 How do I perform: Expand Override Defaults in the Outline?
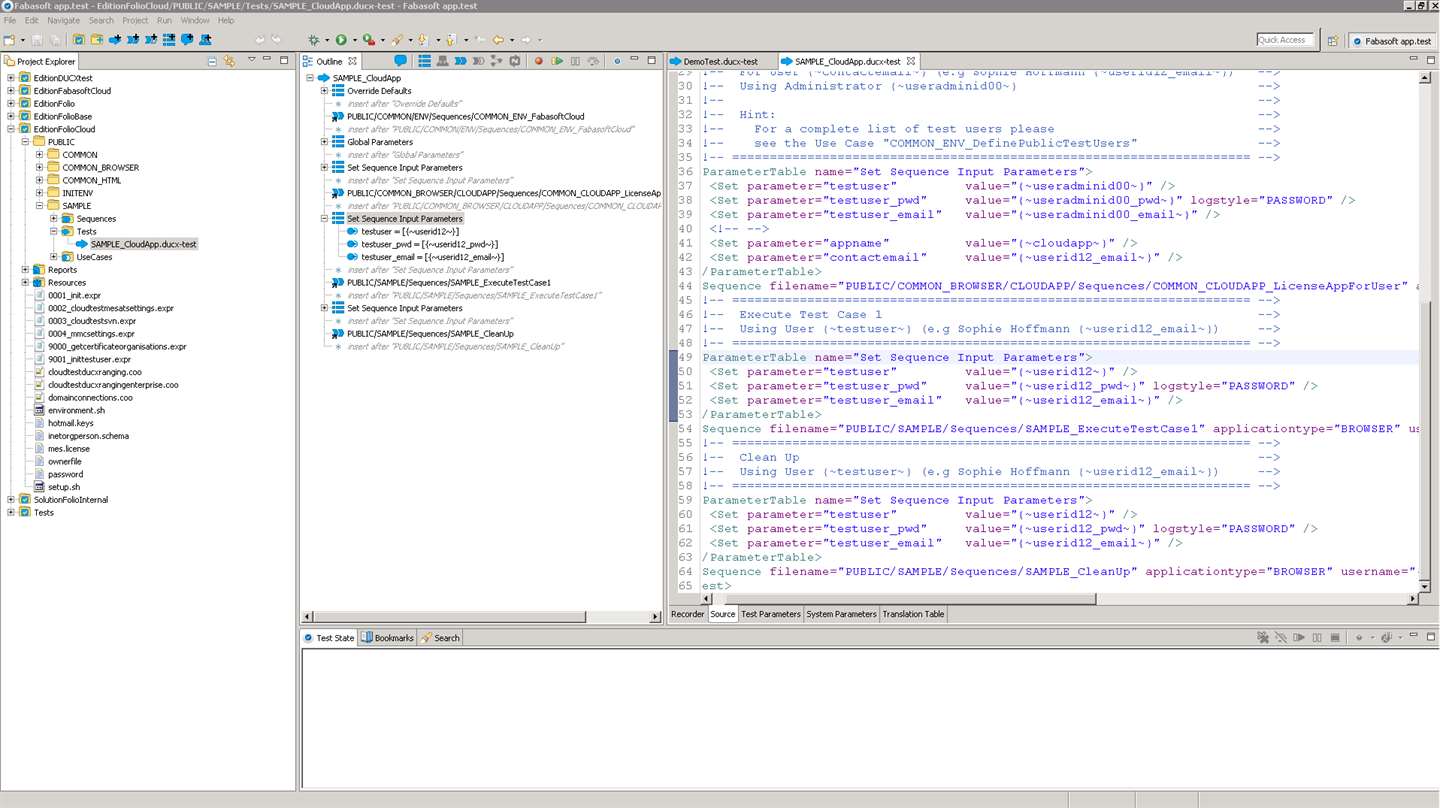tap(325, 91)
